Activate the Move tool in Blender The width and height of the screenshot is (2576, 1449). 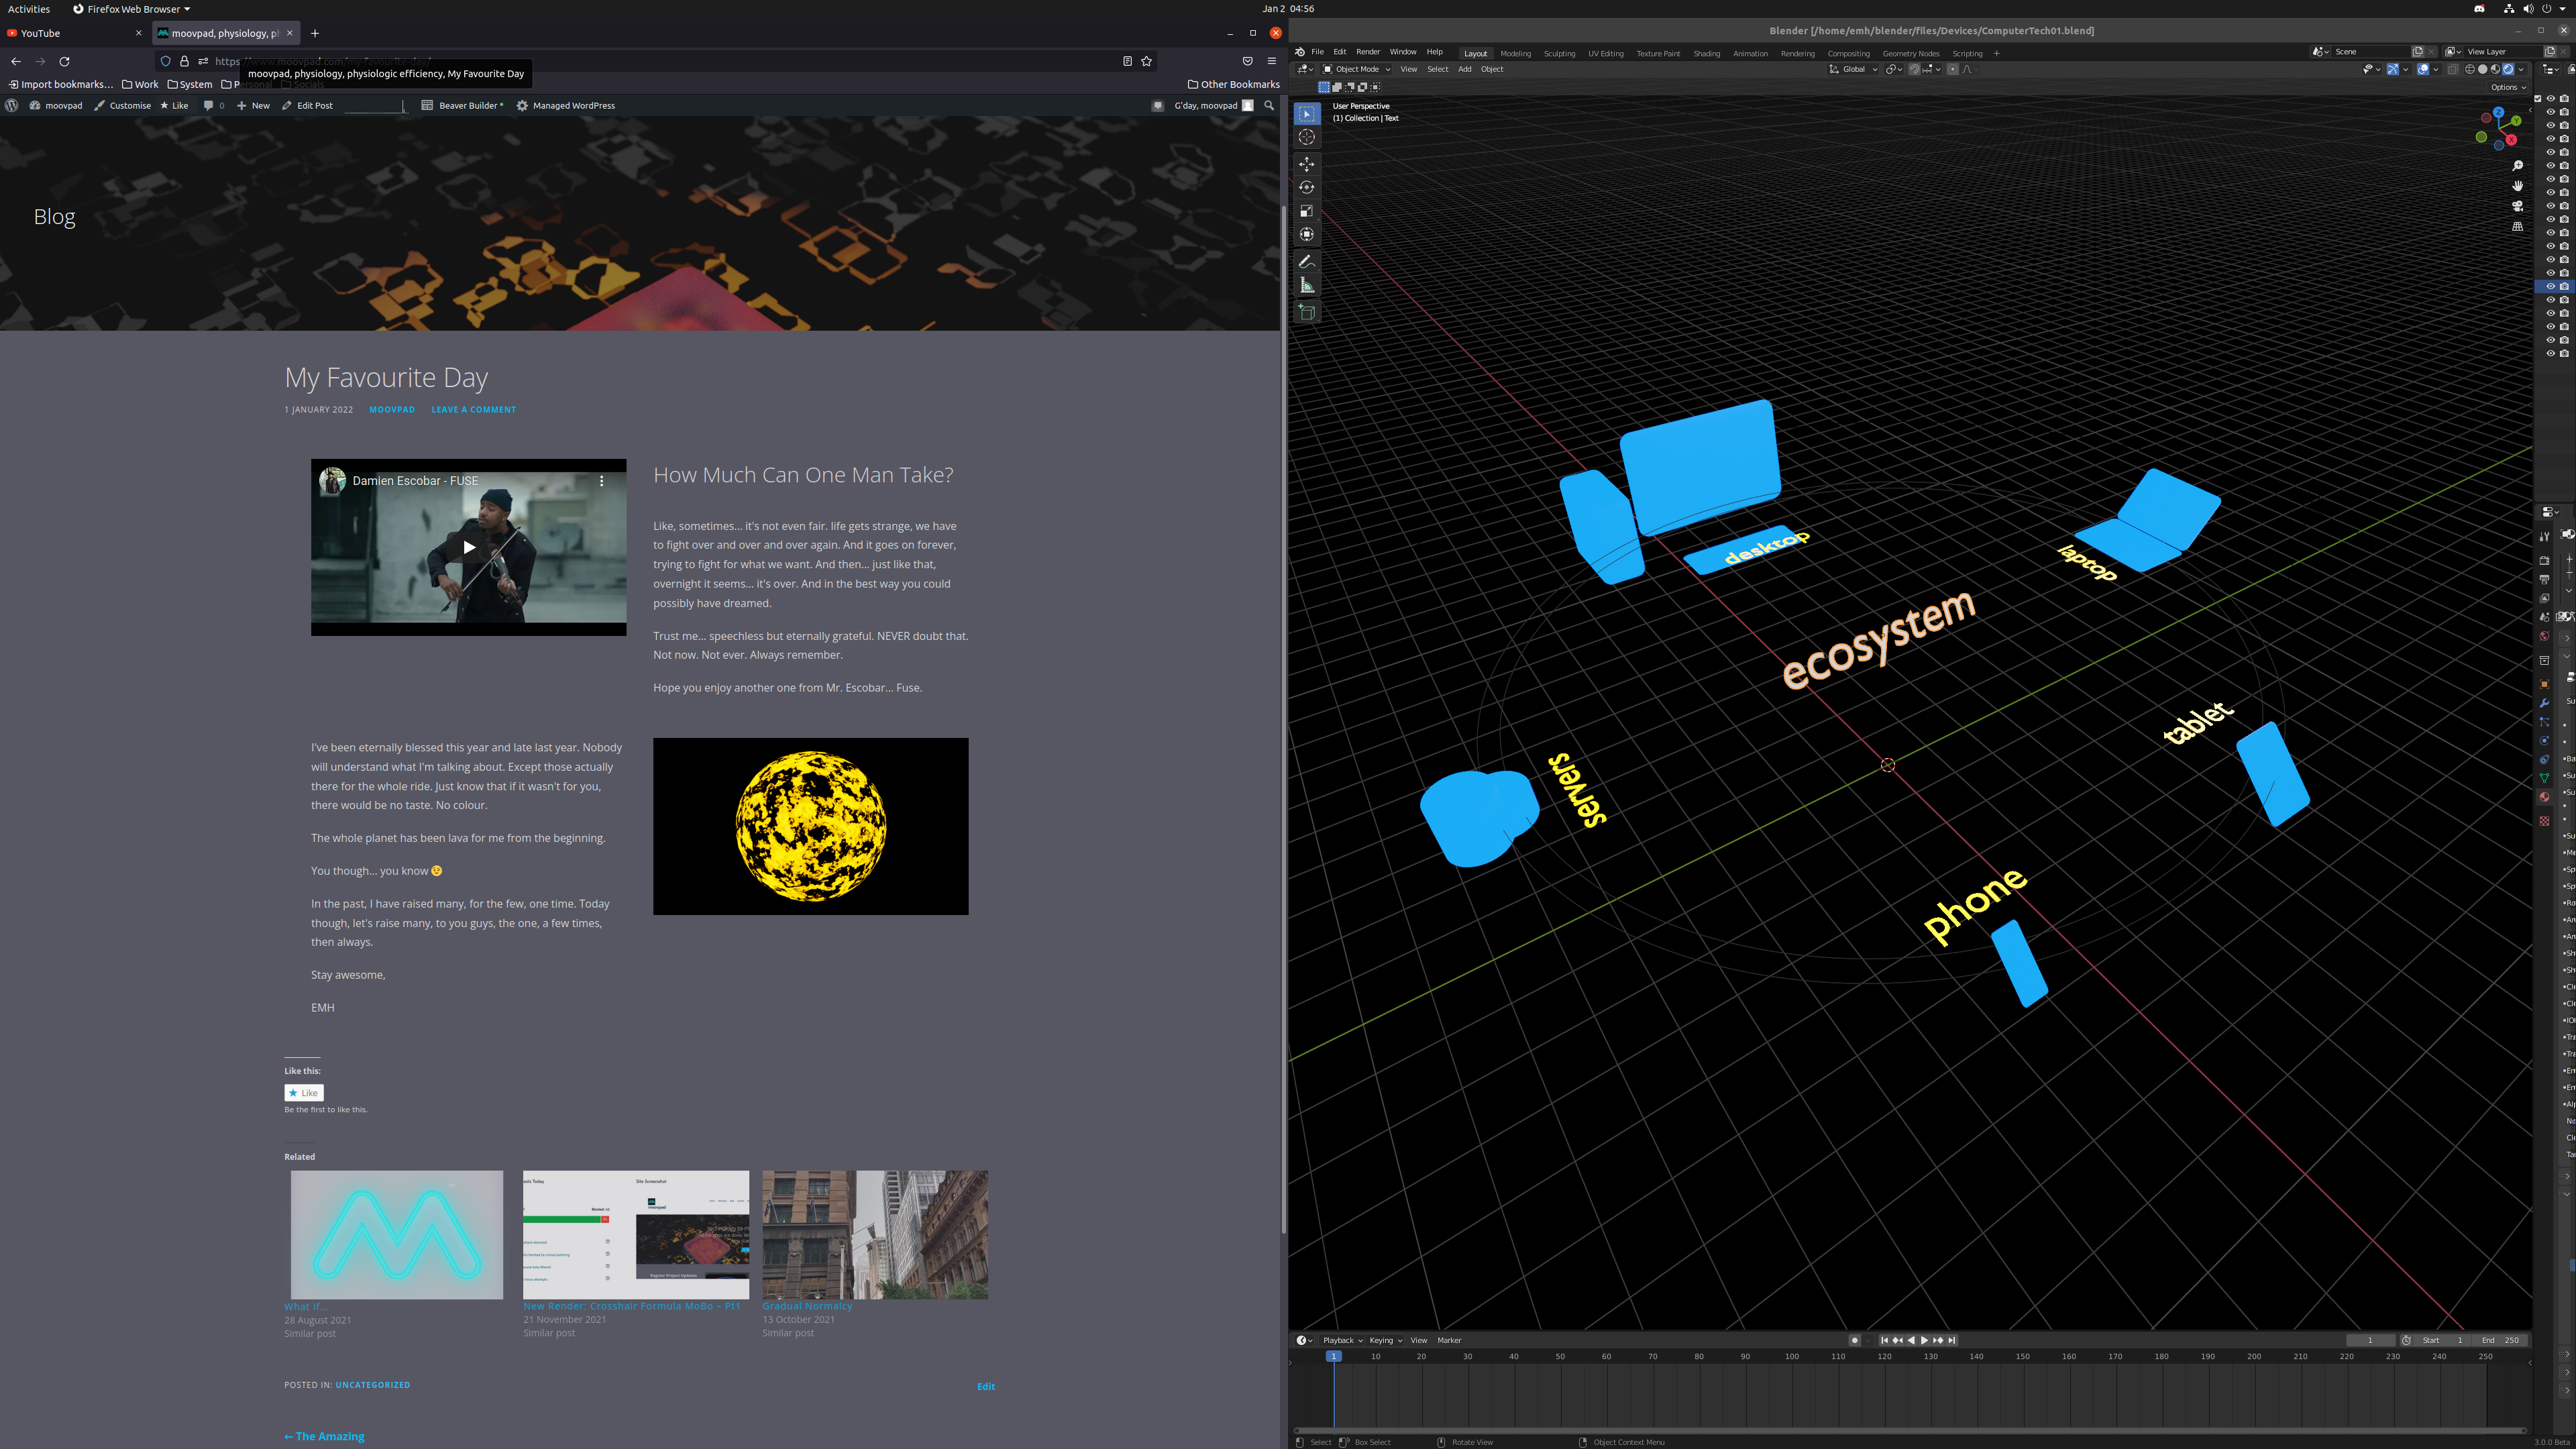pos(1306,164)
